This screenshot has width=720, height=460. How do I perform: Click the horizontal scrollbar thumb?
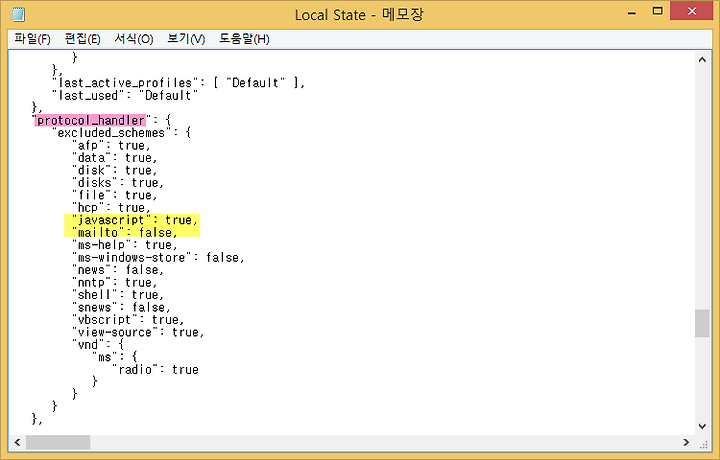pyautogui.click(x=58, y=442)
